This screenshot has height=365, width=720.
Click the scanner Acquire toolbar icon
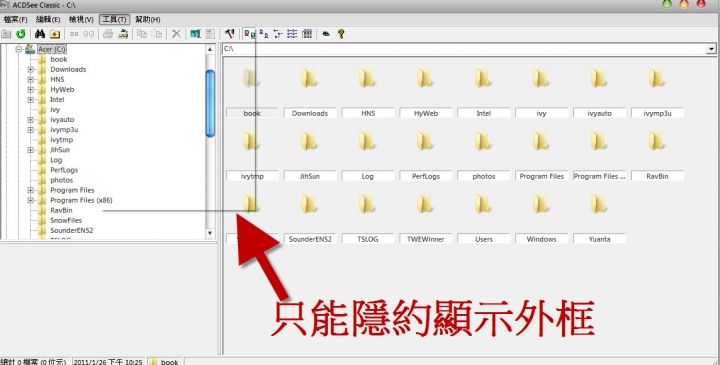[x=123, y=34]
